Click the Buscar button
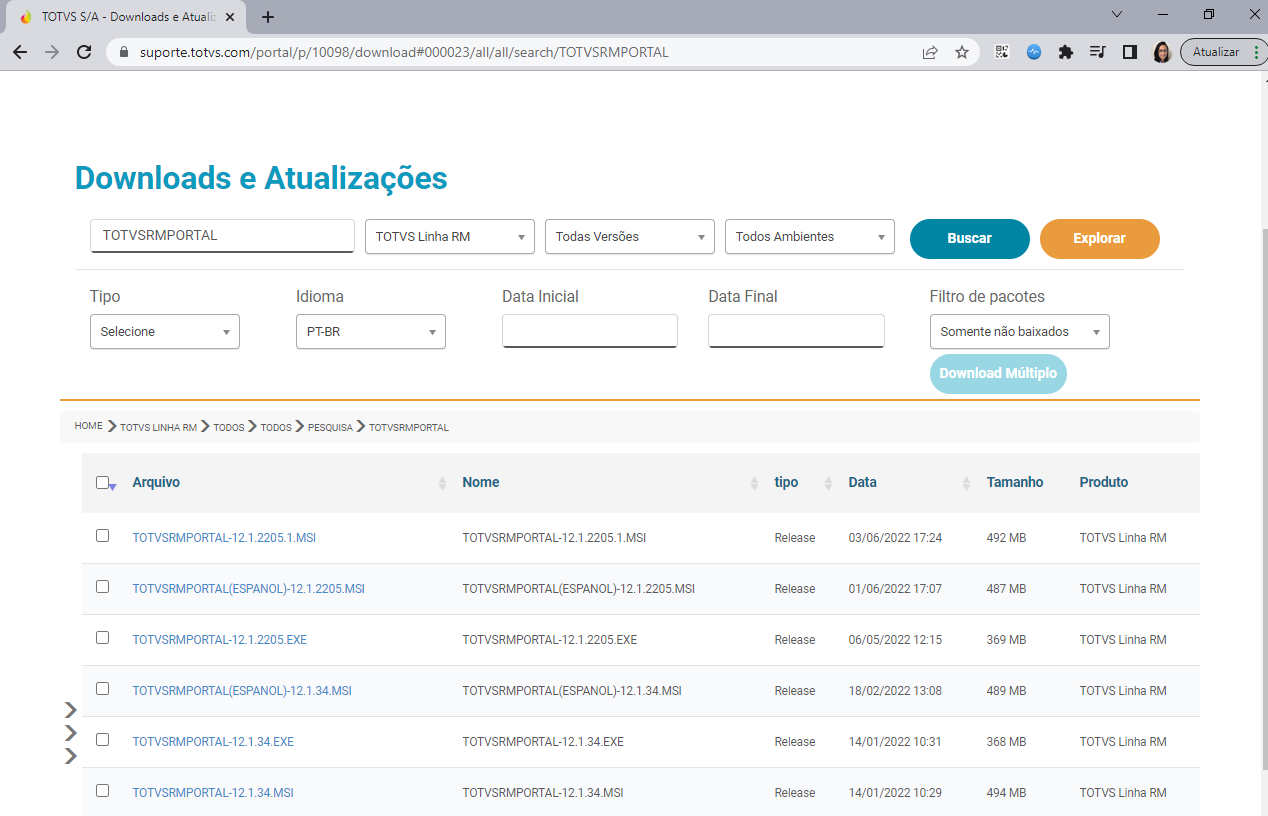Viewport: 1268px width, 816px height. (969, 239)
